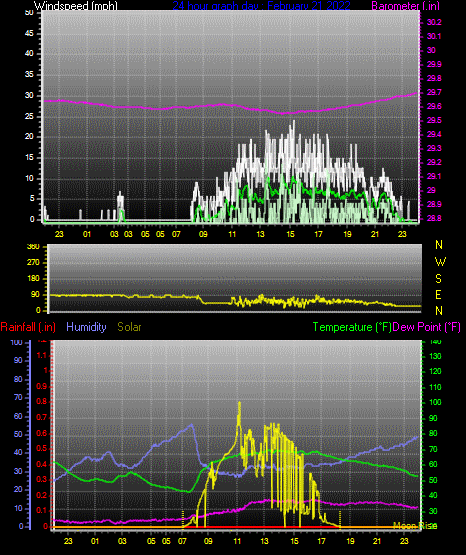Select the 70 tick on the humidity axis
Screen dimensions: 466x555
point(18,397)
